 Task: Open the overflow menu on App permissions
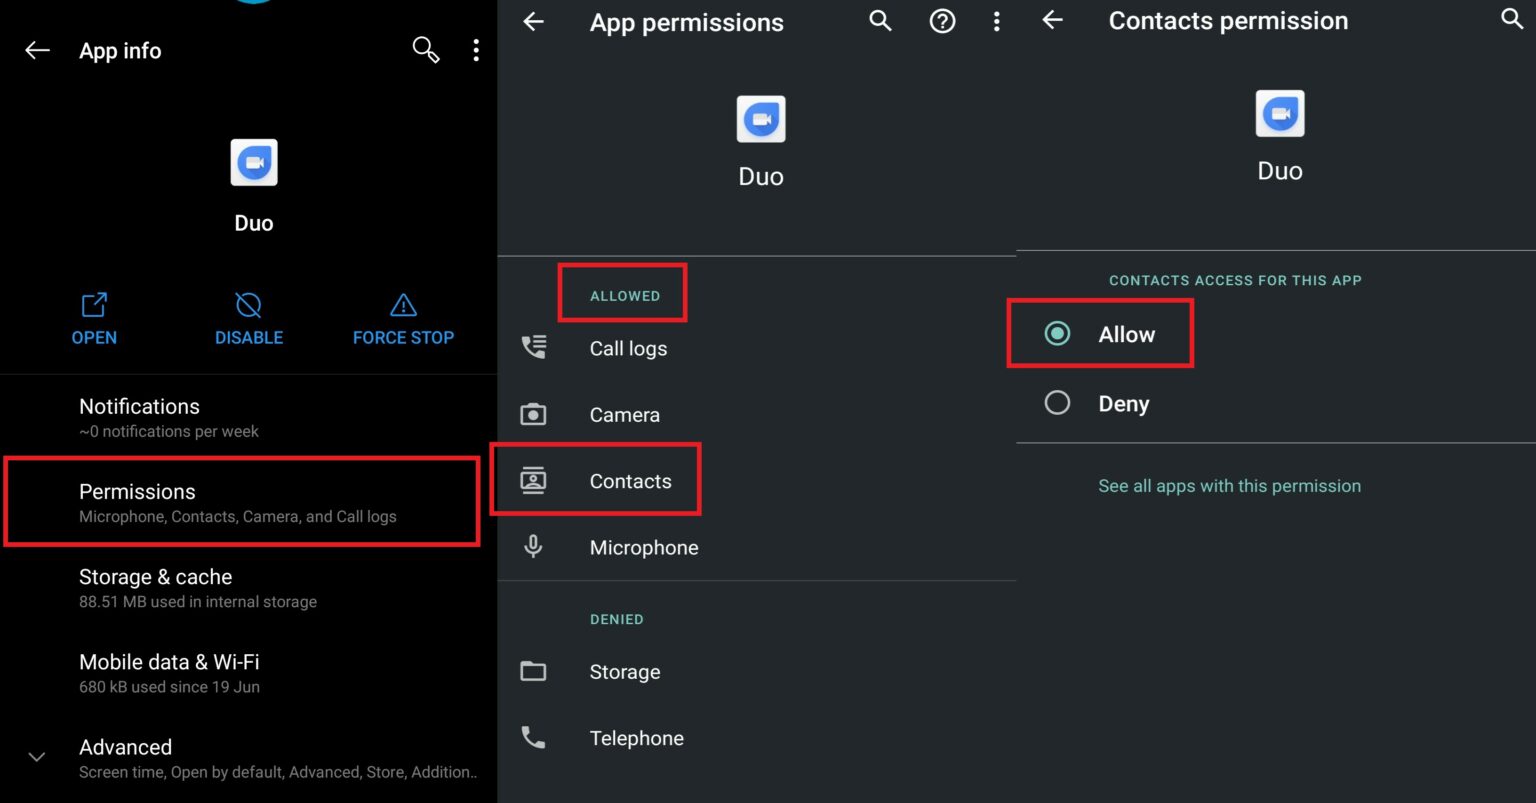point(997,21)
